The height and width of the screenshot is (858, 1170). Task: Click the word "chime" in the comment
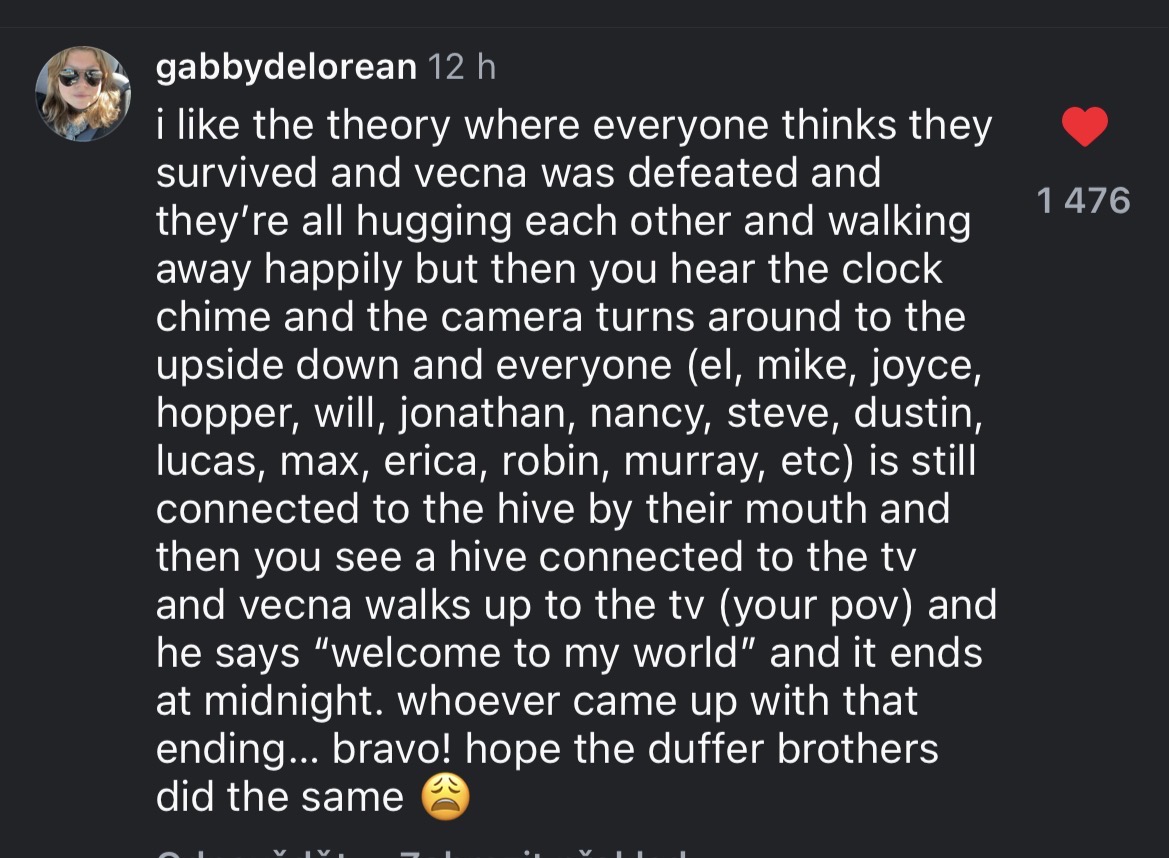(212, 317)
